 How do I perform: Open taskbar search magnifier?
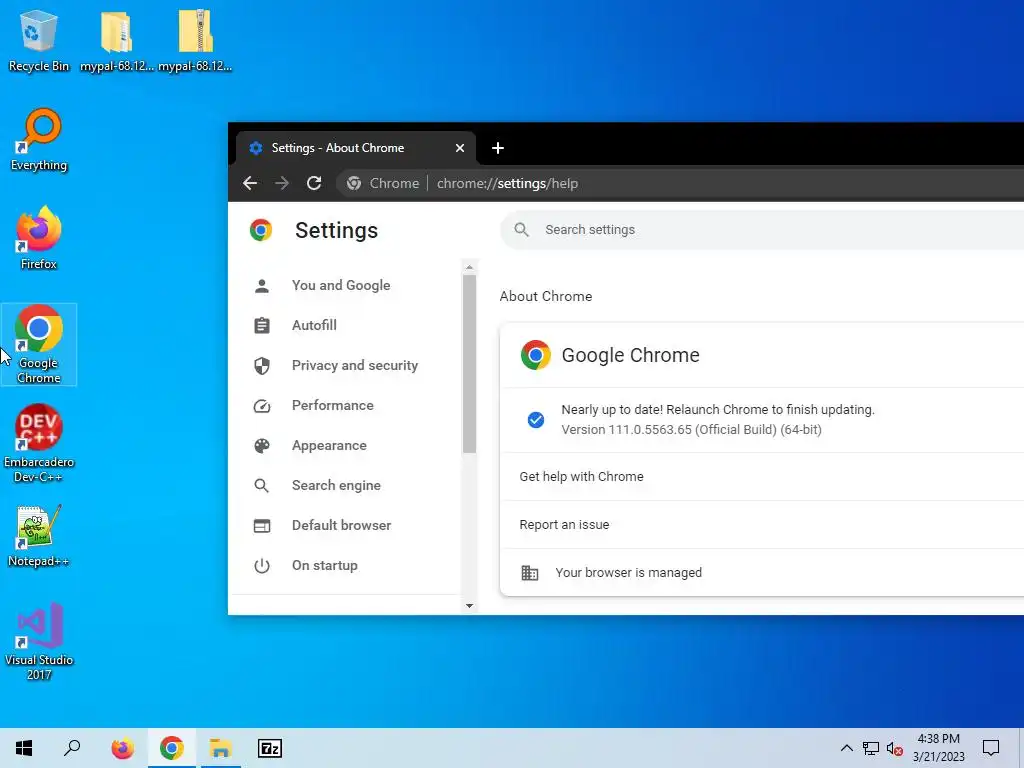click(72, 748)
